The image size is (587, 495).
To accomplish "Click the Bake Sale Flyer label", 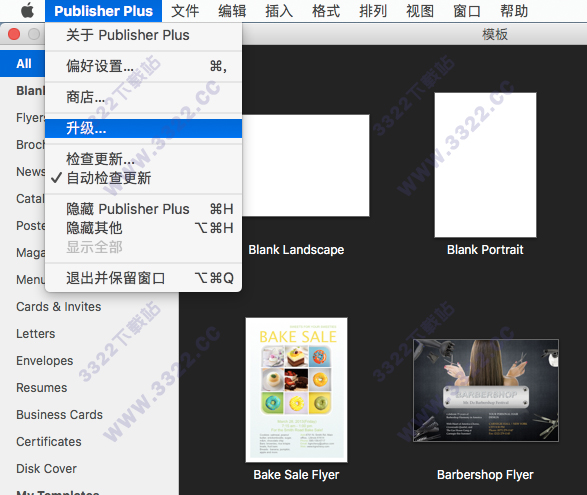I will tap(296, 475).
